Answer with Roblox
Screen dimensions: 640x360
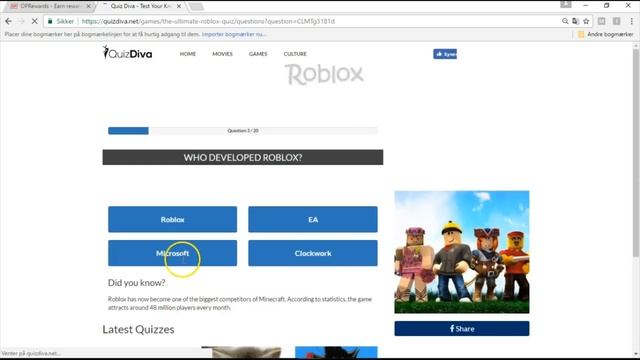point(172,219)
